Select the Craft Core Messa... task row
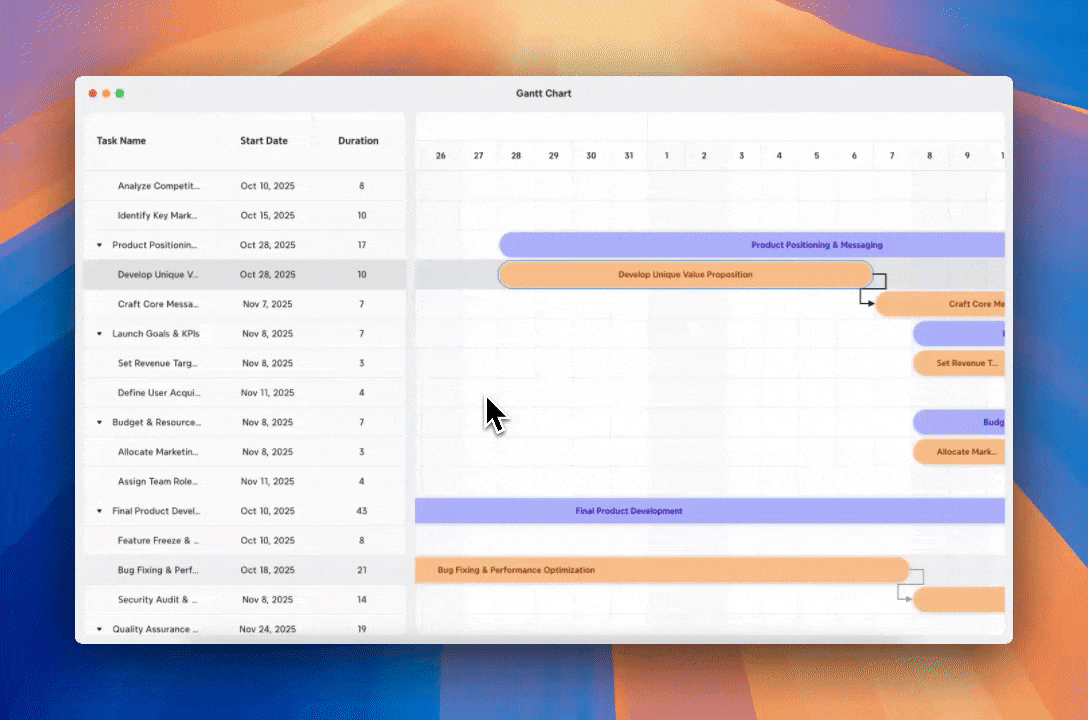This screenshot has width=1088, height=720. (x=244, y=304)
